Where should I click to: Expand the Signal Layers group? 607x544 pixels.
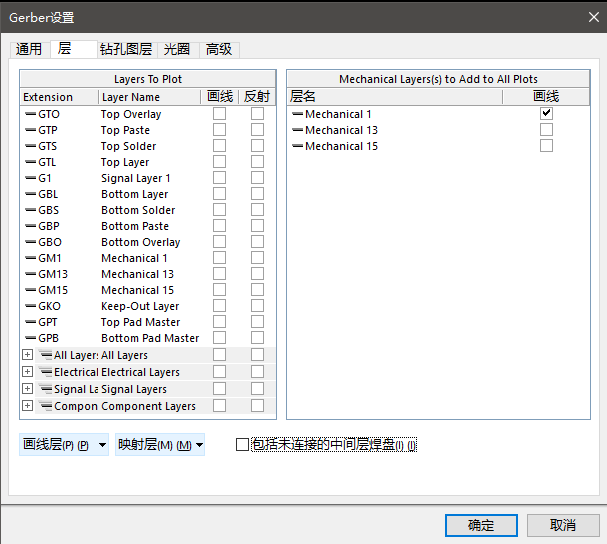tap(27, 389)
